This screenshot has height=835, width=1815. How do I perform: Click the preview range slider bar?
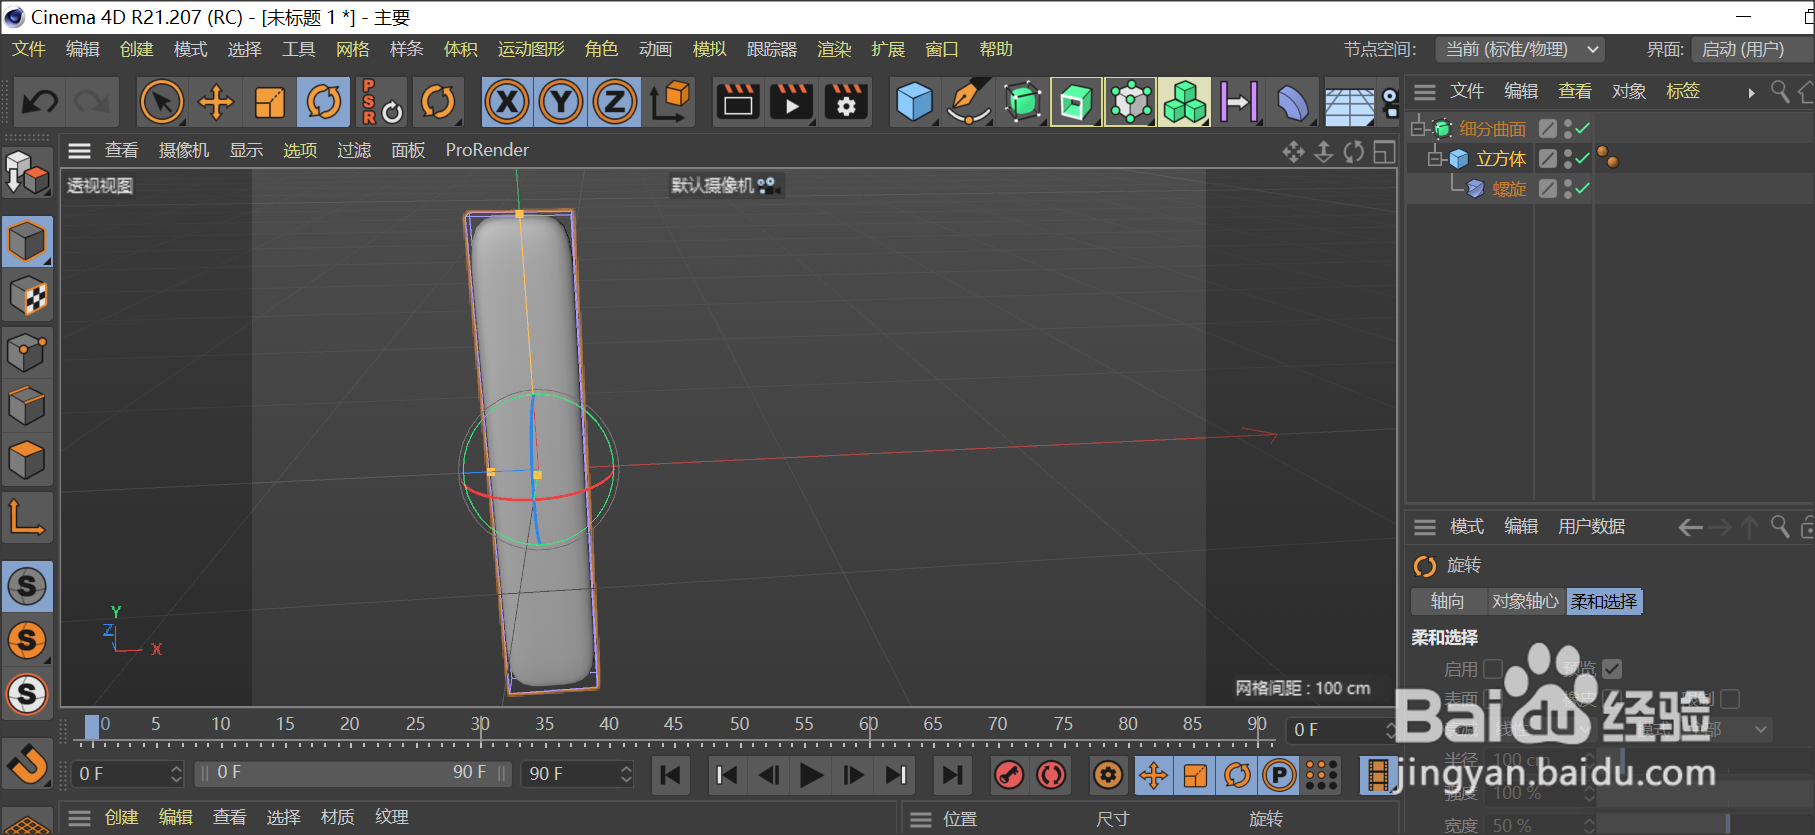pos(354,774)
